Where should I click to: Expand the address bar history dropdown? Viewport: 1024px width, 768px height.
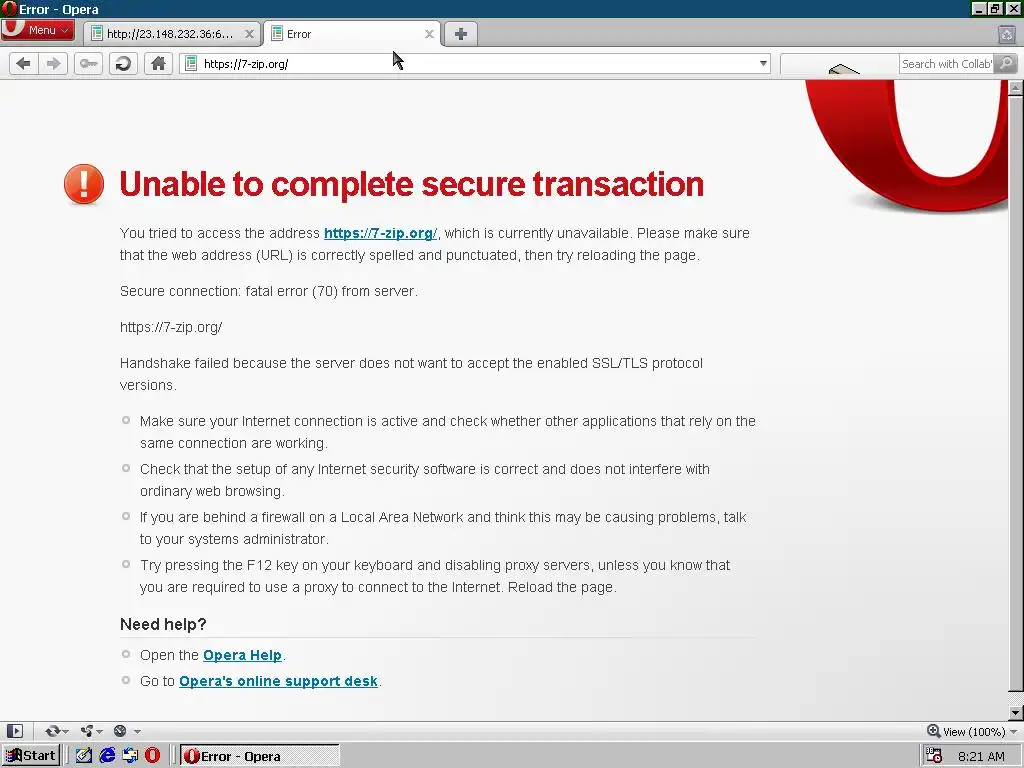click(x=763, y=63)
